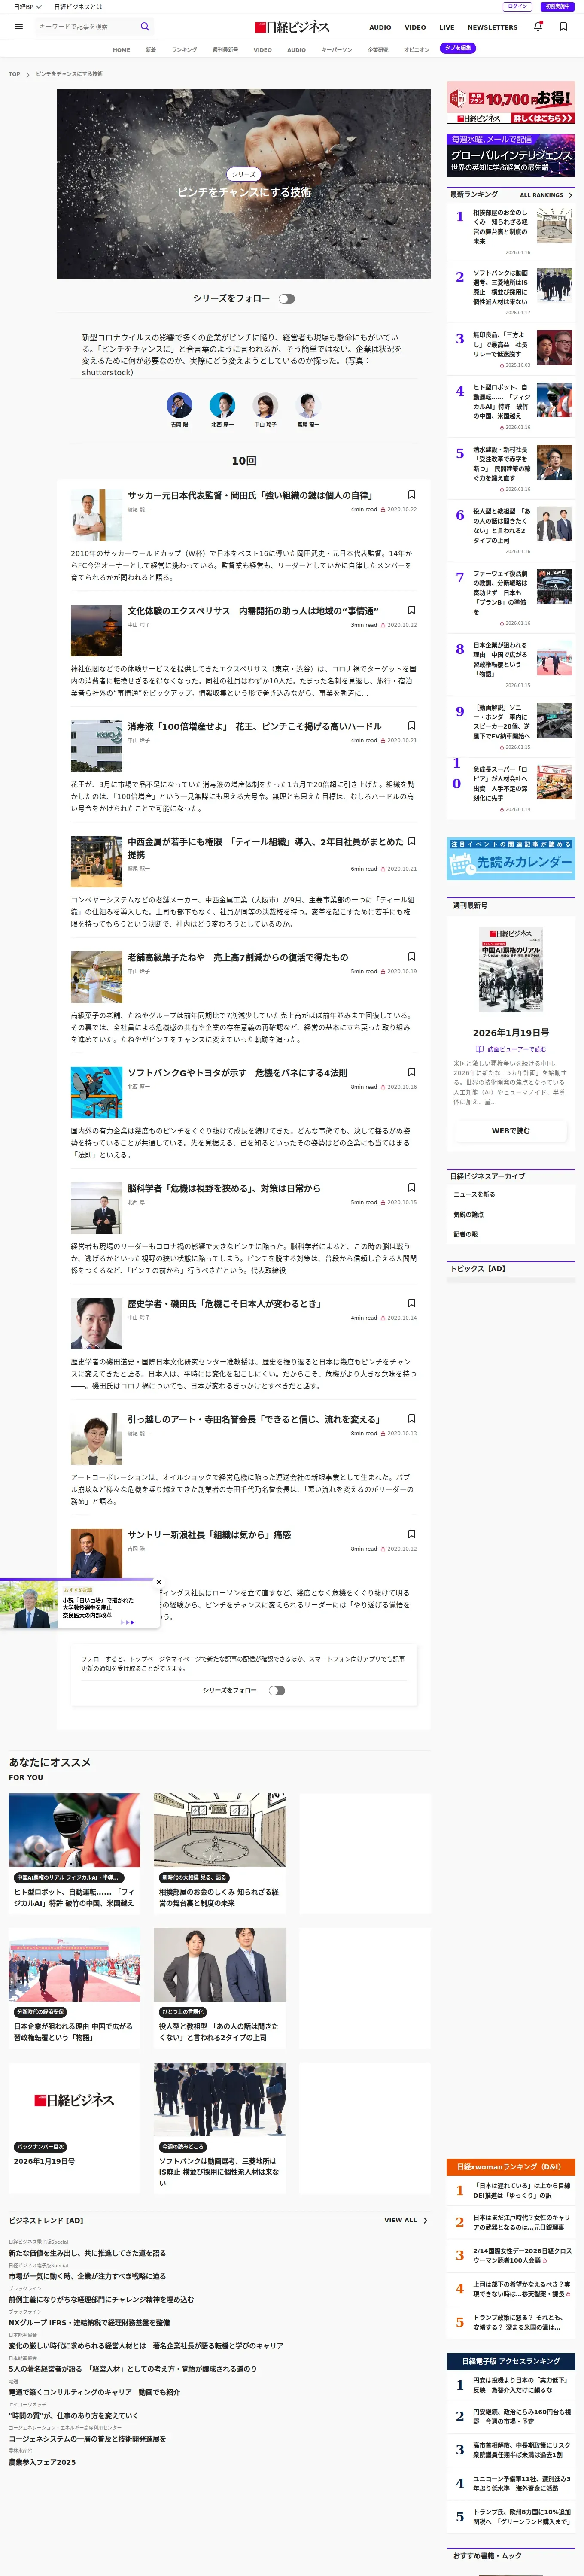
Task: Open 週刊最新号 navigation tab
Action: 225,49
